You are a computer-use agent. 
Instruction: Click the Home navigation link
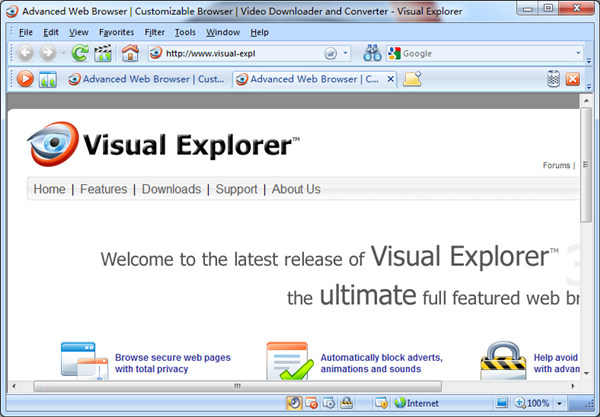[x=49, y=189]
